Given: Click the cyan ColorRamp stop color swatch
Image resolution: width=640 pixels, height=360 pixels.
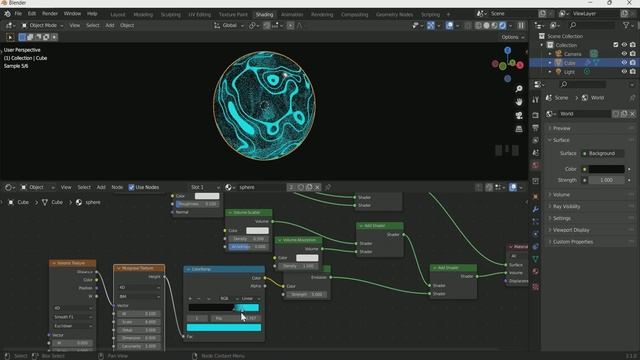Looking at the screenshot, I should click(224, 327).
